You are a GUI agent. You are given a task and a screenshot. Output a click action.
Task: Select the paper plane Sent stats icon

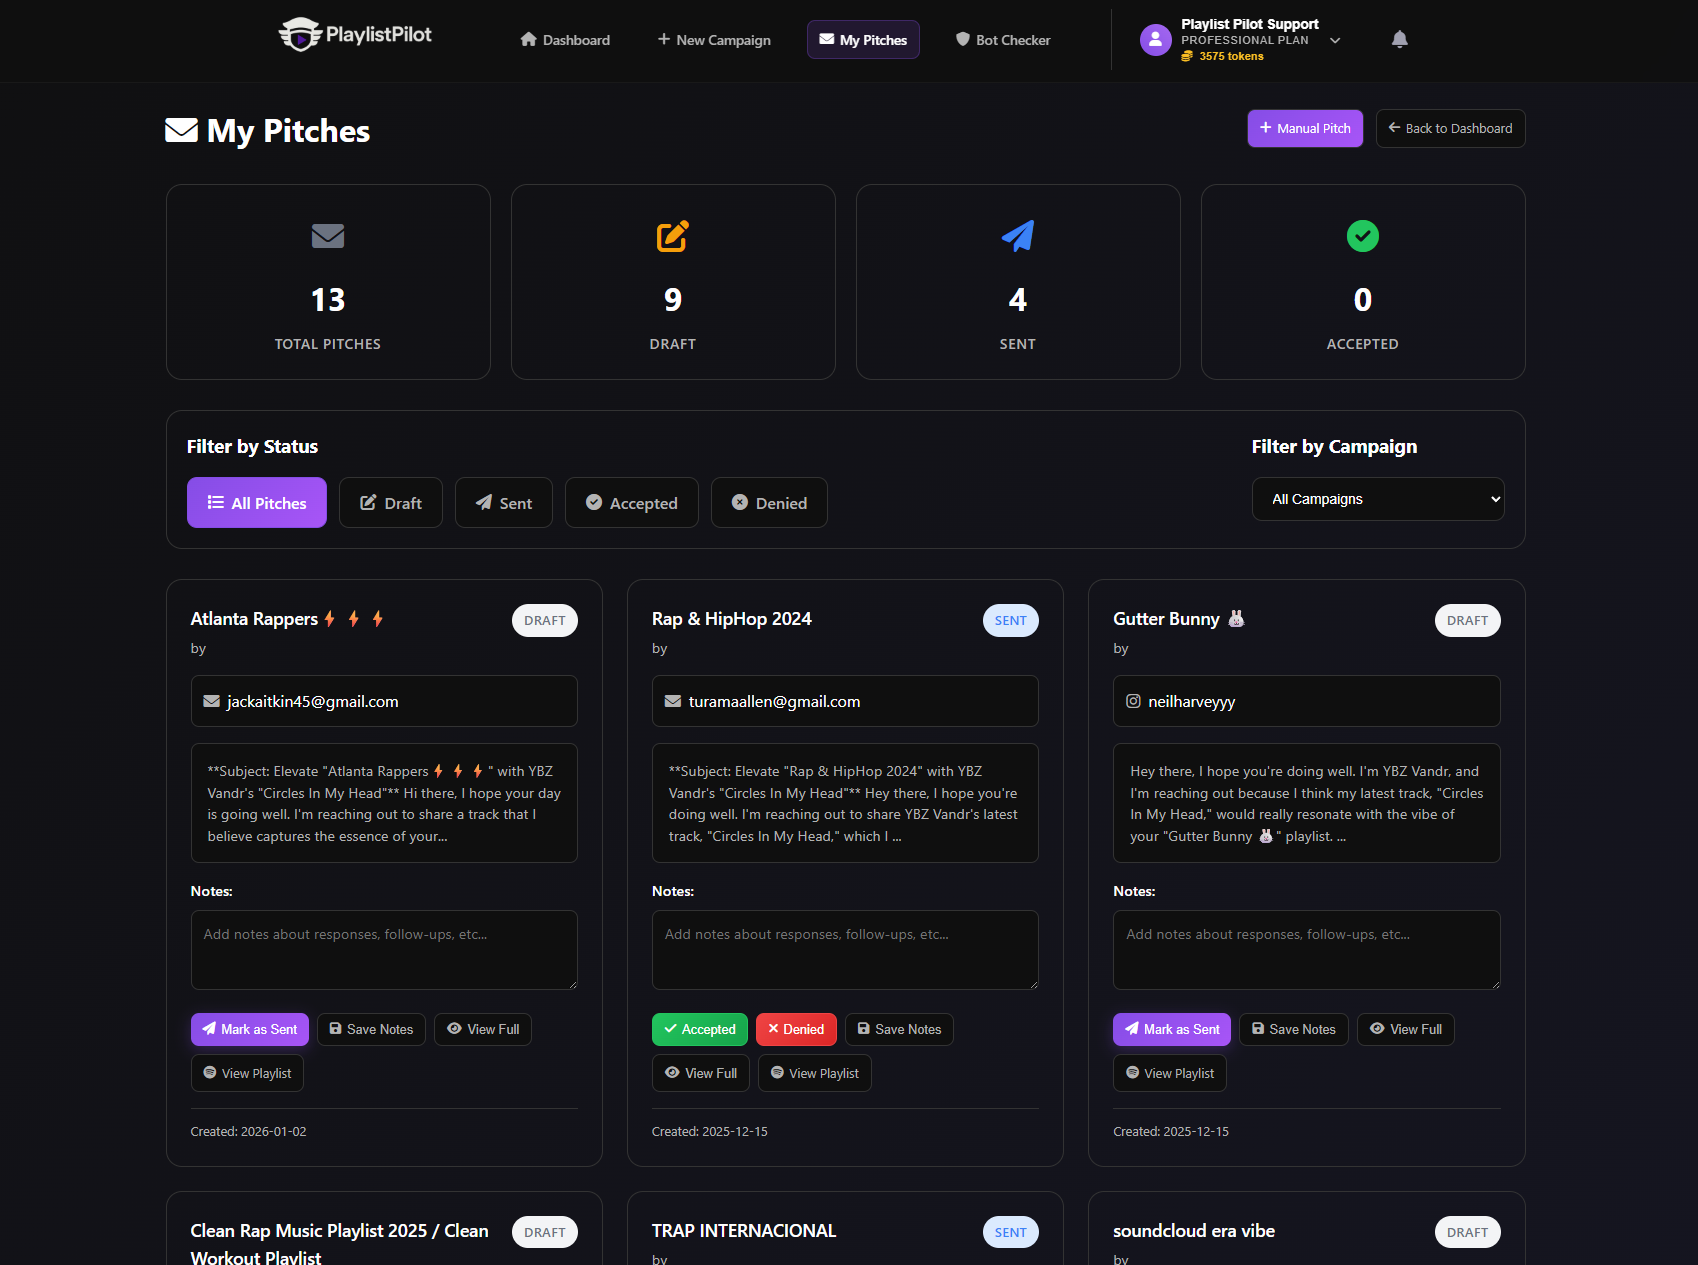coord(1017,236)
